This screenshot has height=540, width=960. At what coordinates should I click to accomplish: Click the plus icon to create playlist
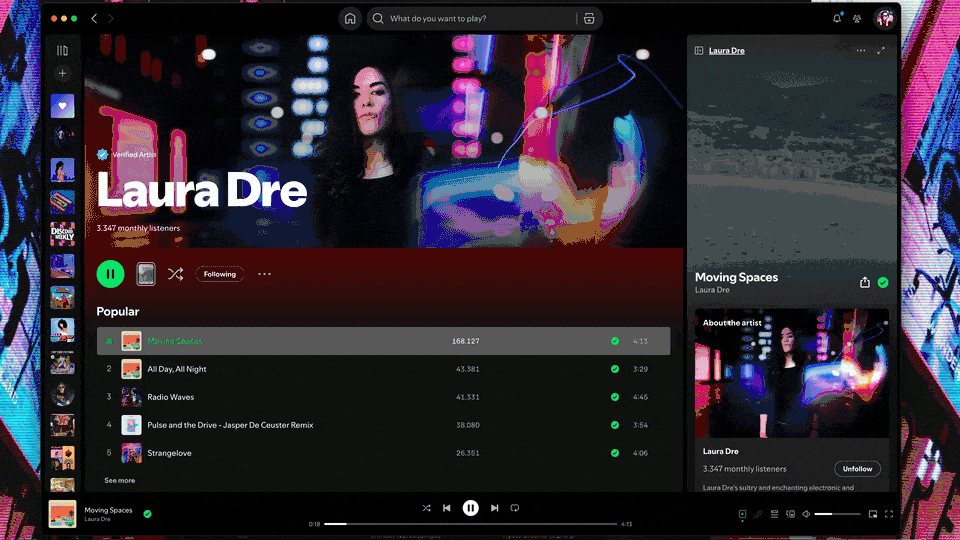click(x=62, y=74)
